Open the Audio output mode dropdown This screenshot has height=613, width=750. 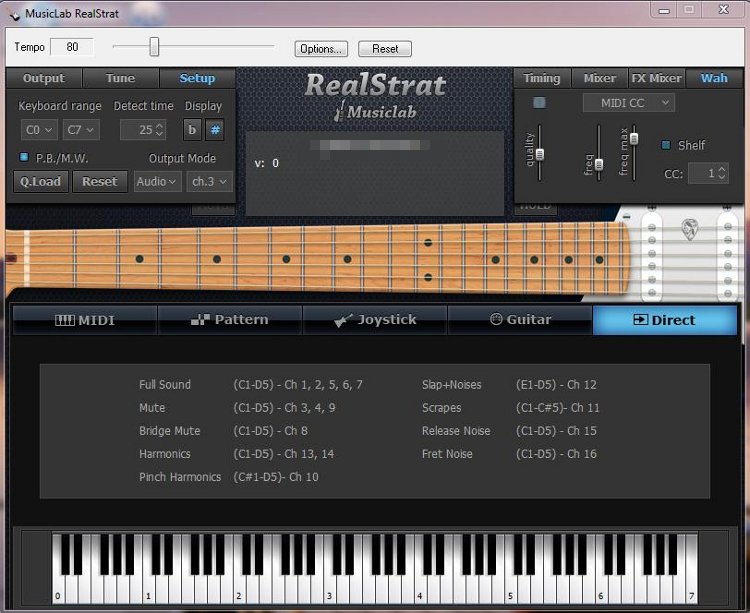157,182
